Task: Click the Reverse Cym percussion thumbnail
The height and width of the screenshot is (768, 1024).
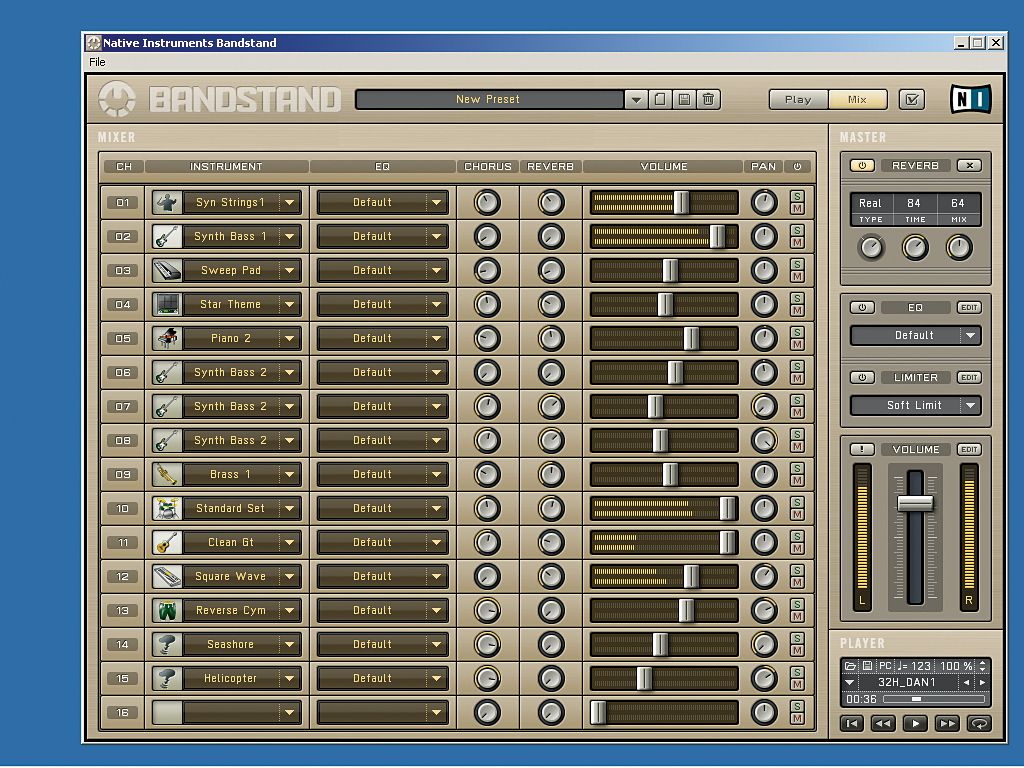Action: coord(167,610)
